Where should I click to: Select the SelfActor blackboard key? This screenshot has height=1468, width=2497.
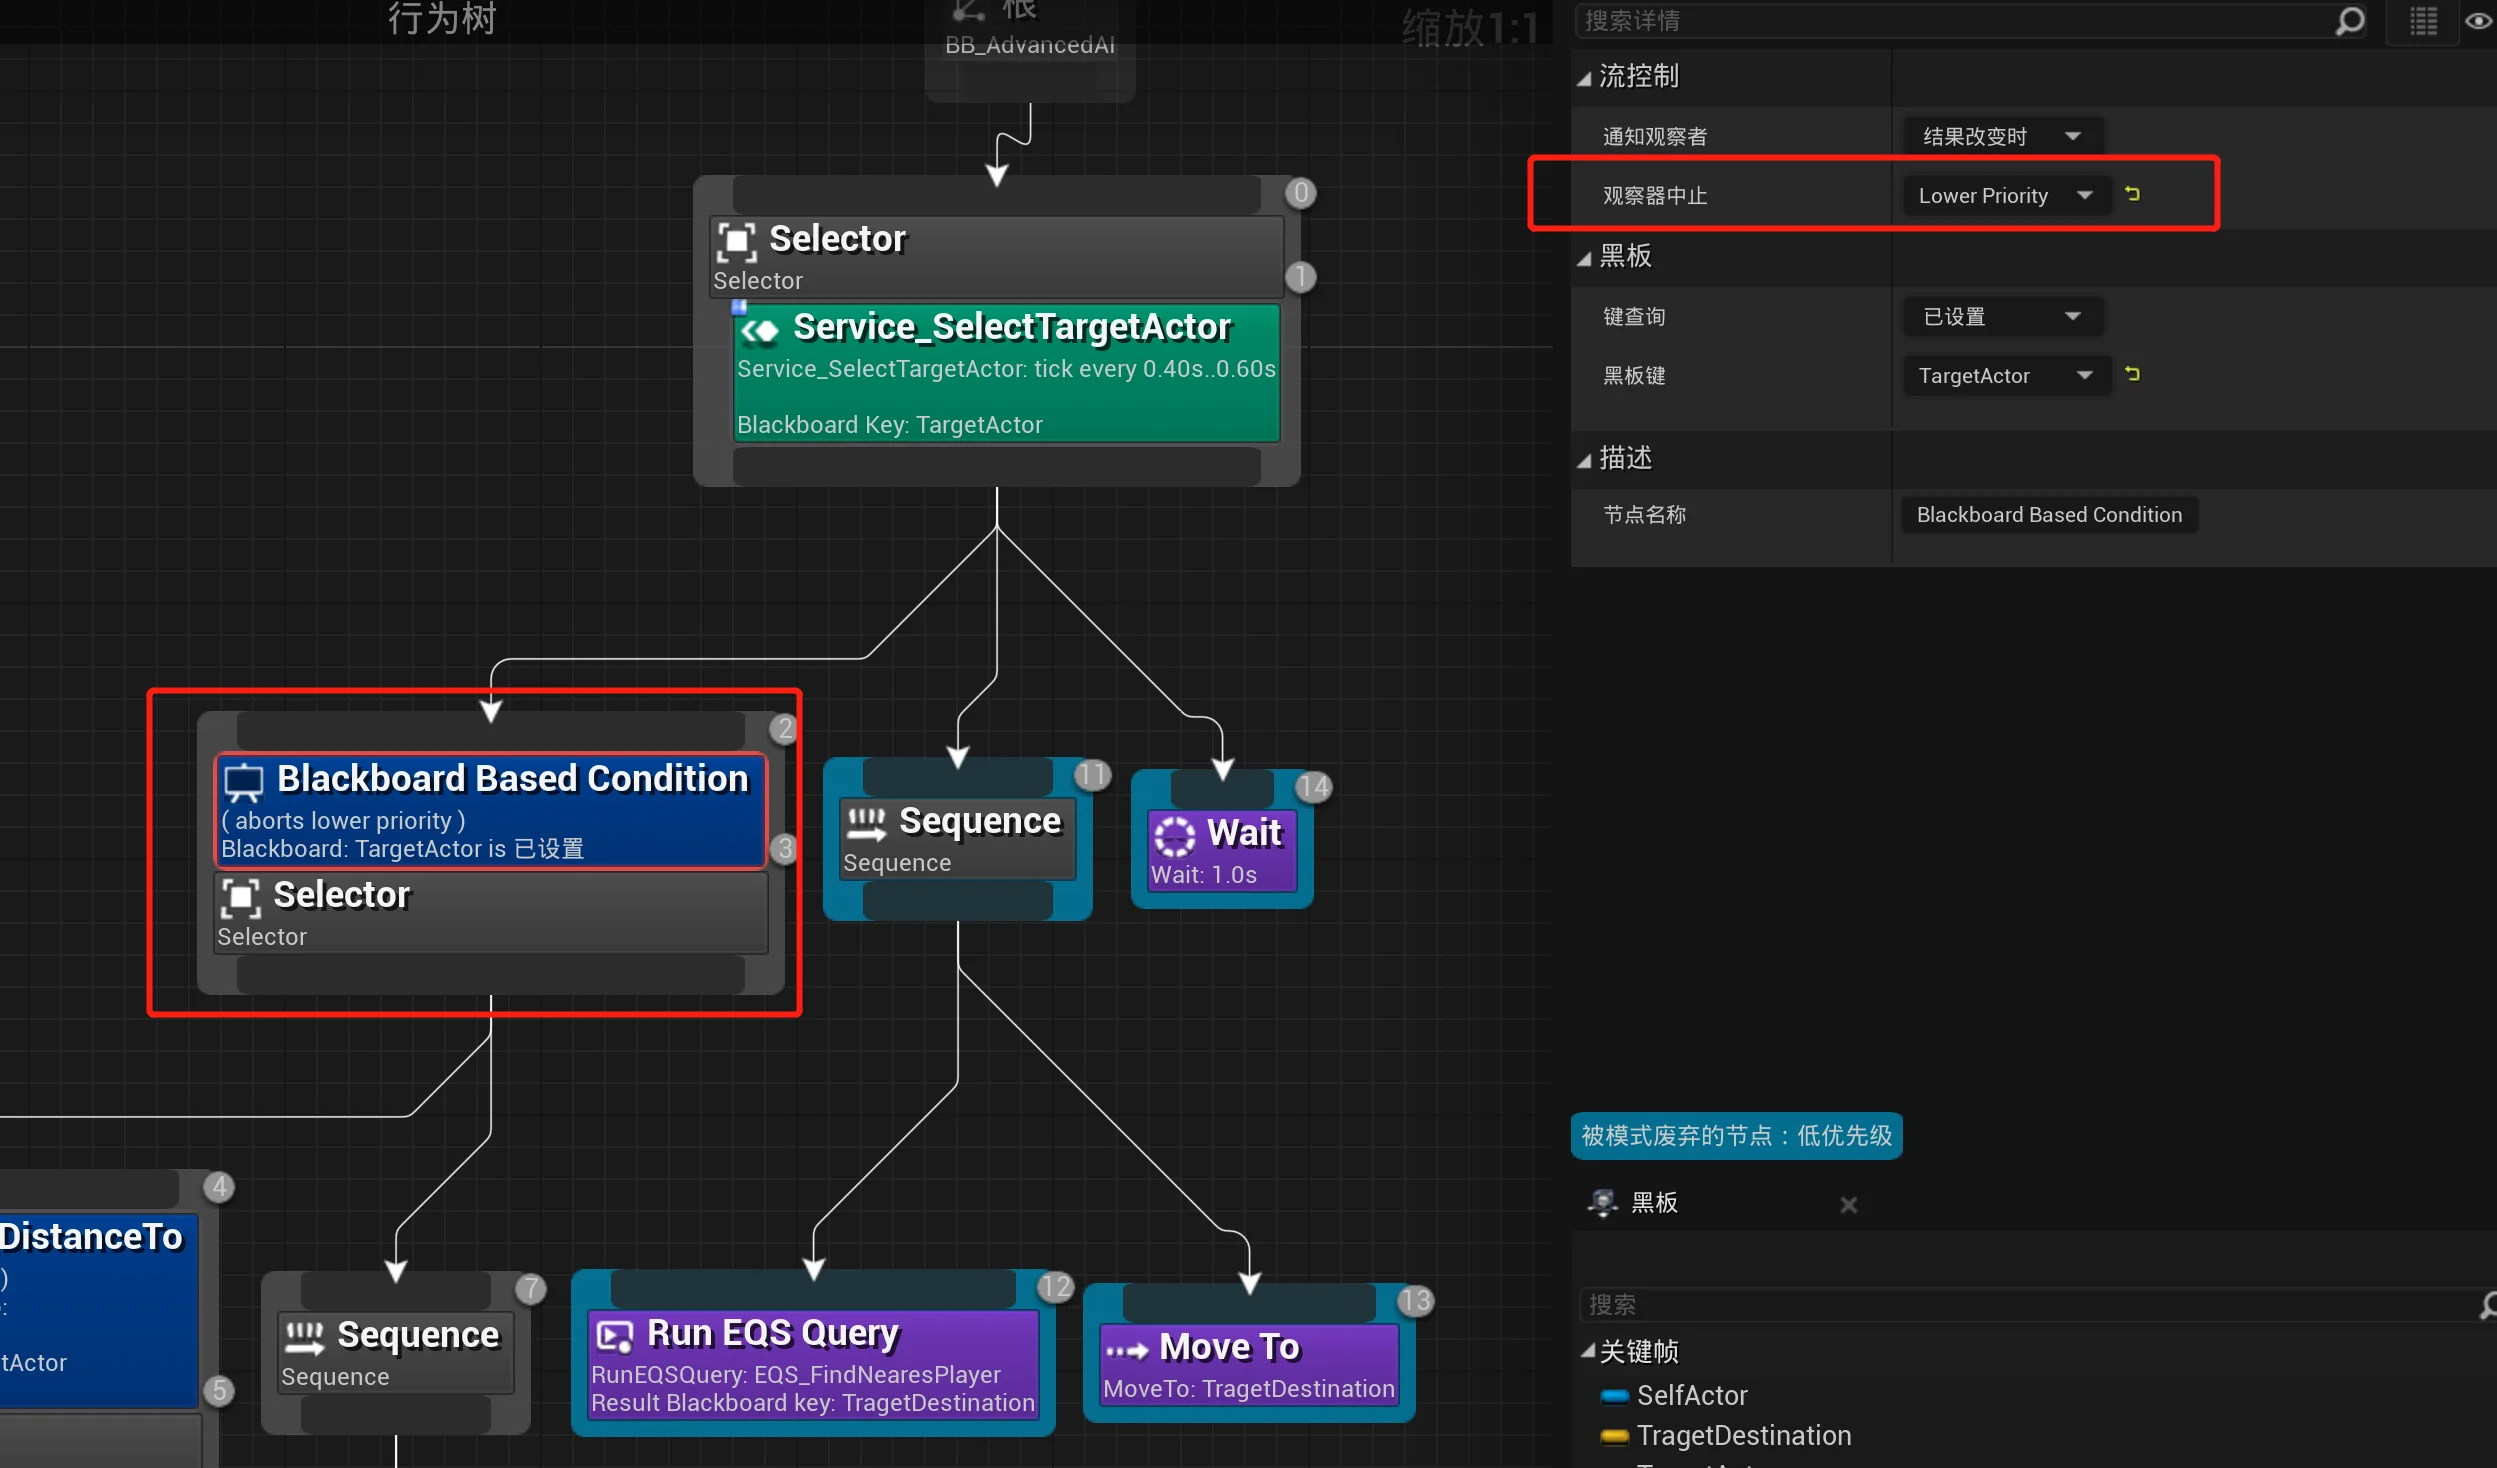click(x=1692, y=1395)
